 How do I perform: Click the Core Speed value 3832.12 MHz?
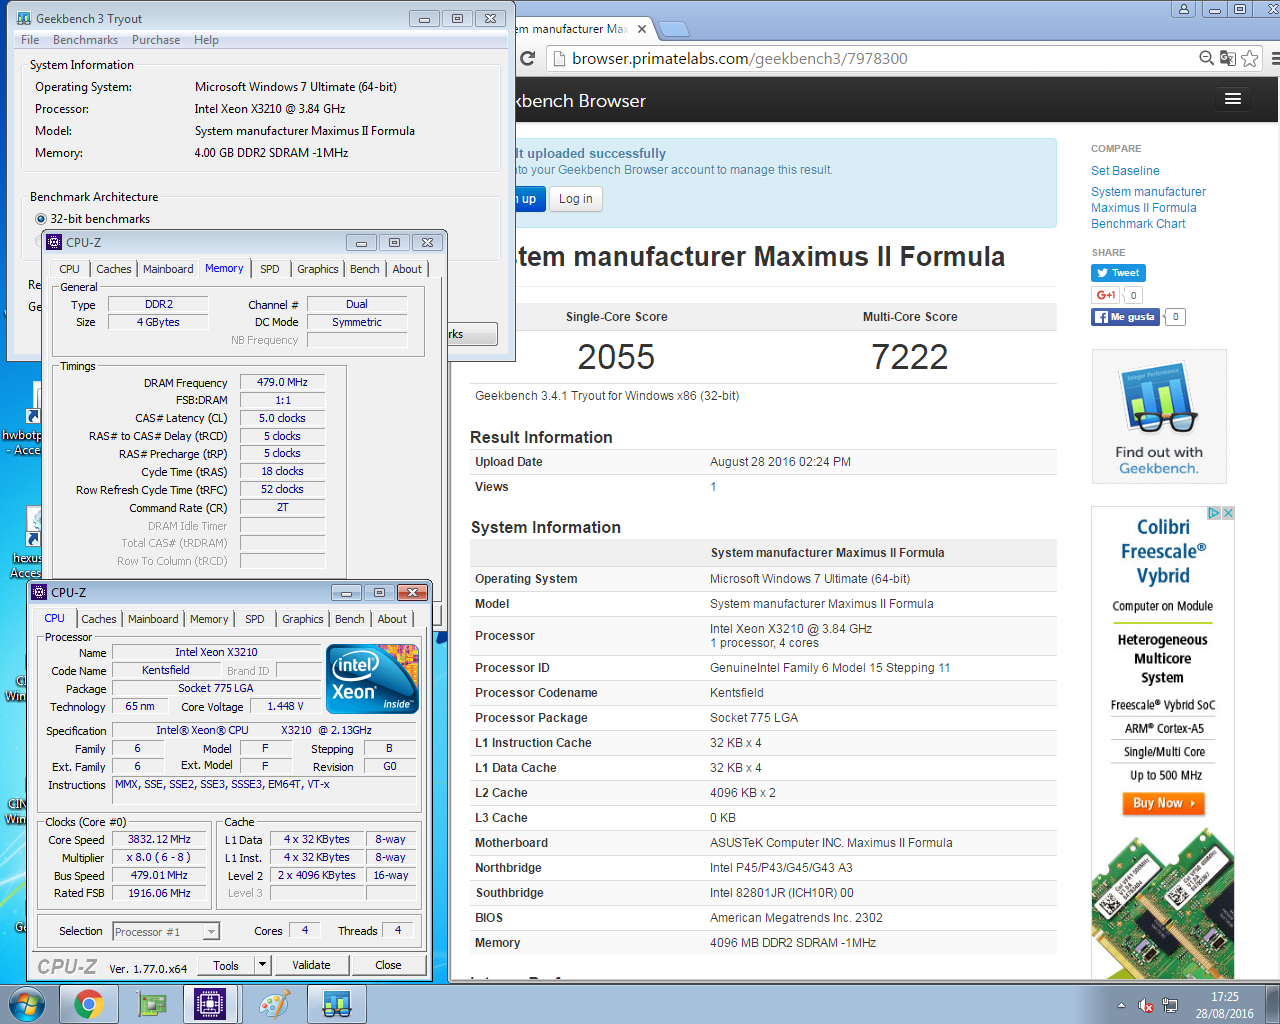[159, 839]
